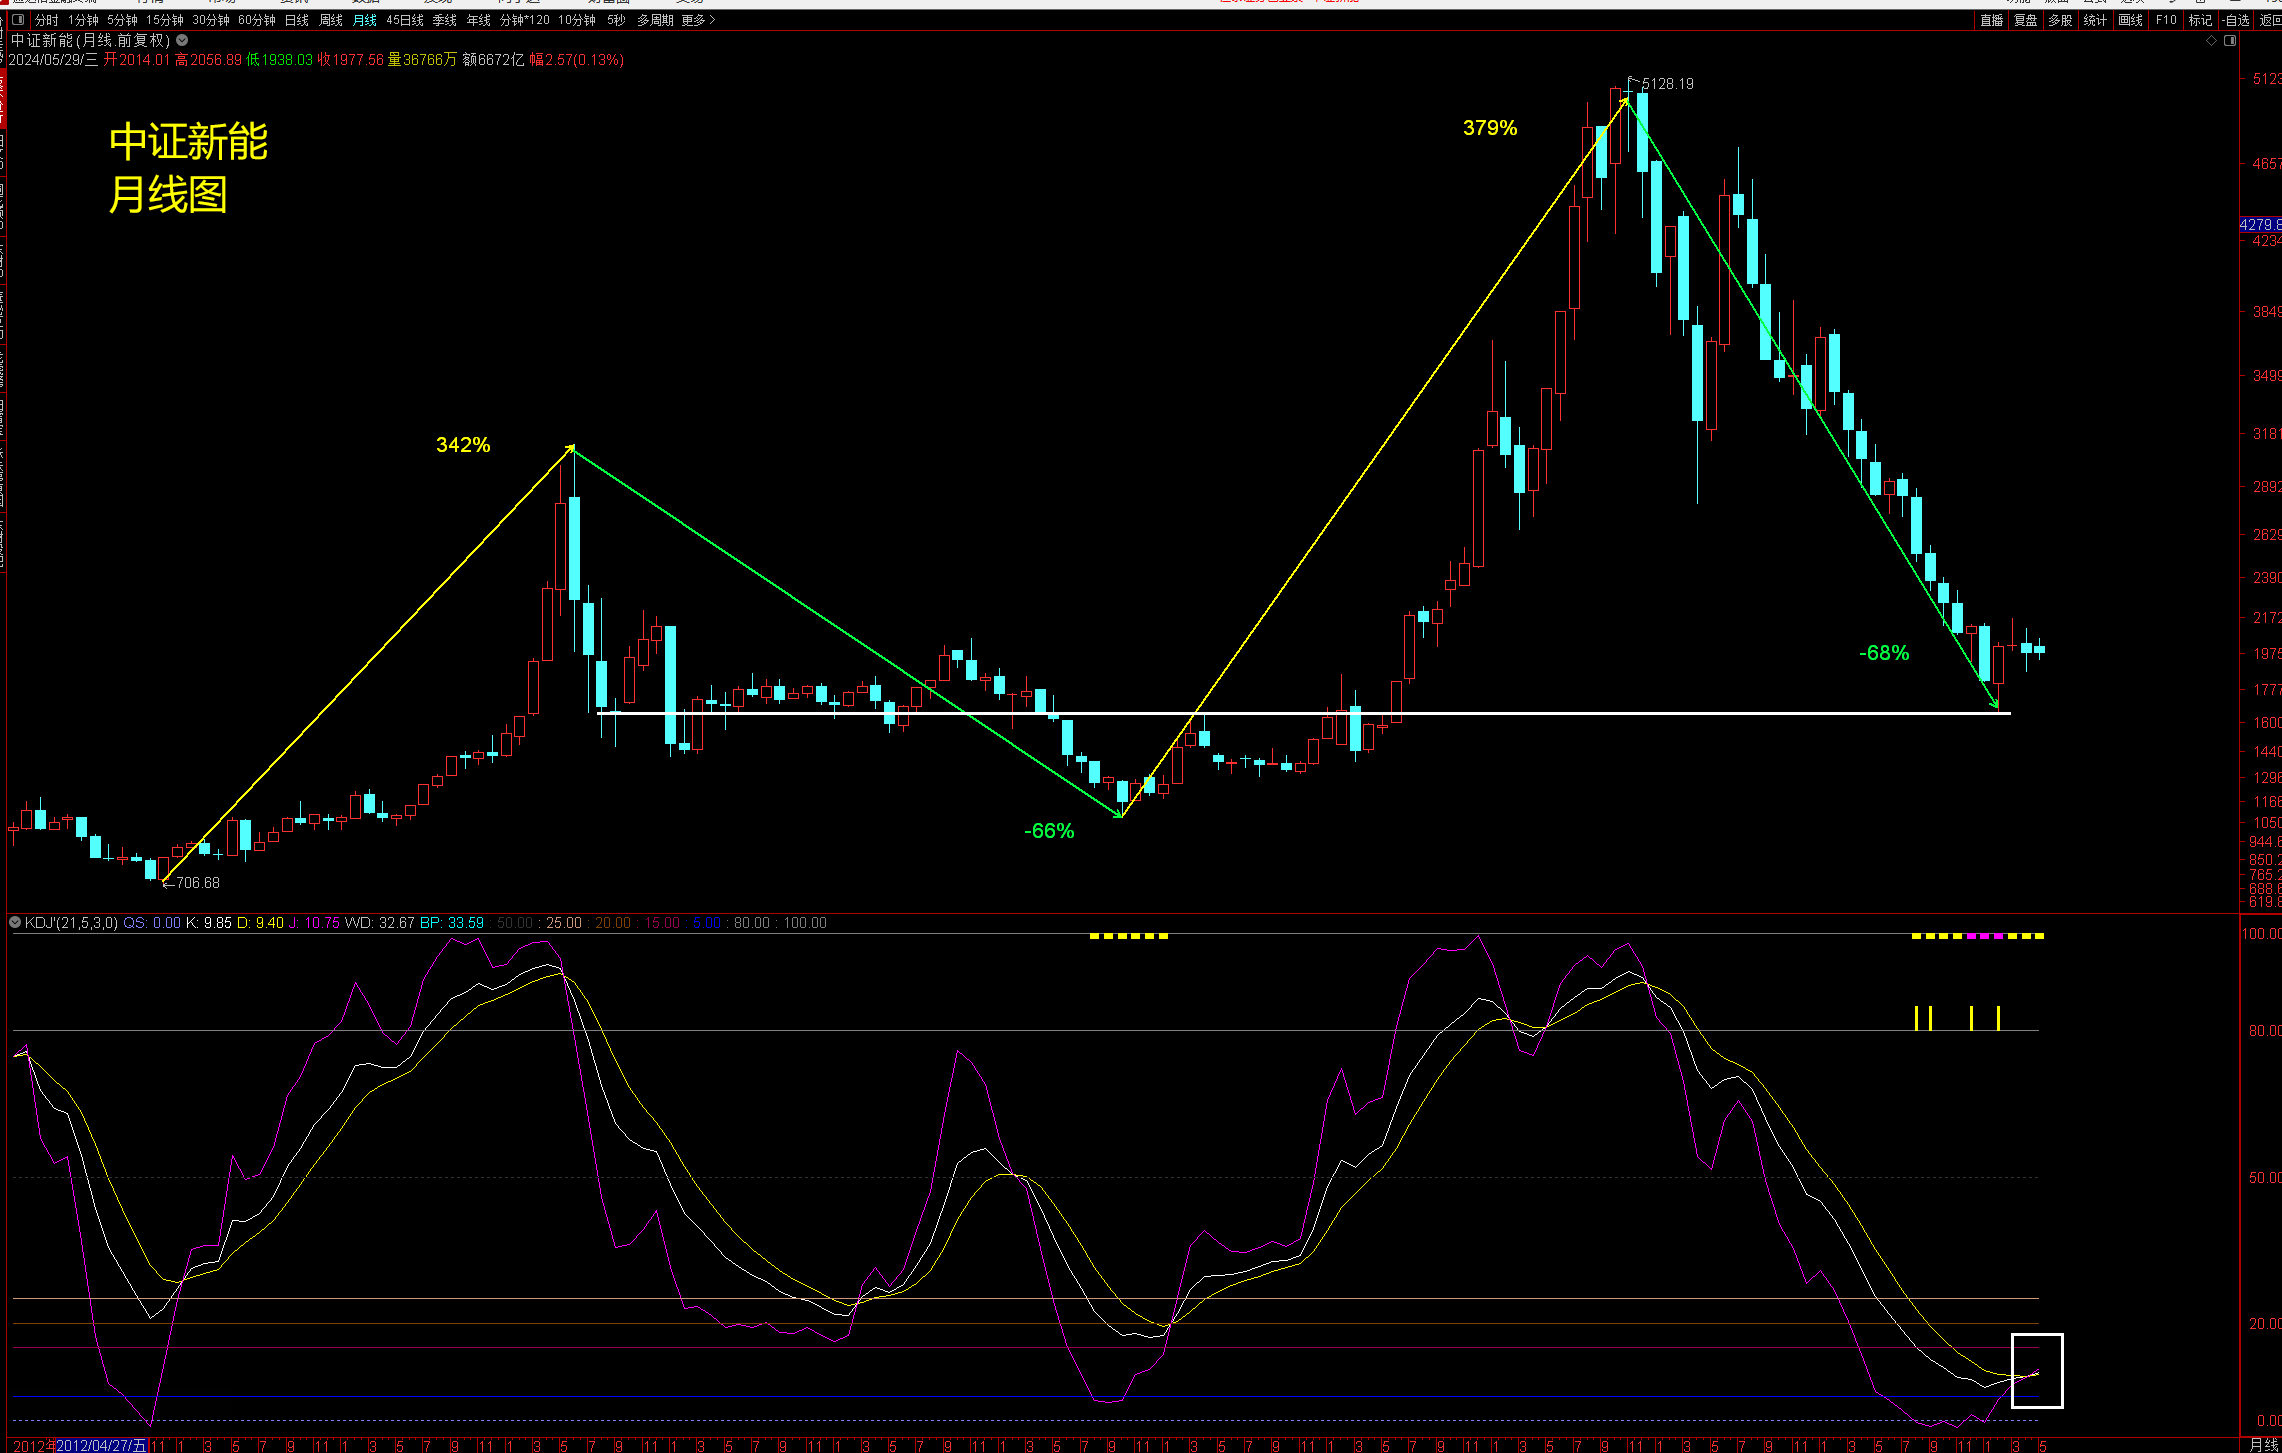This screenshot has height=1453, width=2282.
Task: Select the 60分钟 period tab
Action: 257,20
